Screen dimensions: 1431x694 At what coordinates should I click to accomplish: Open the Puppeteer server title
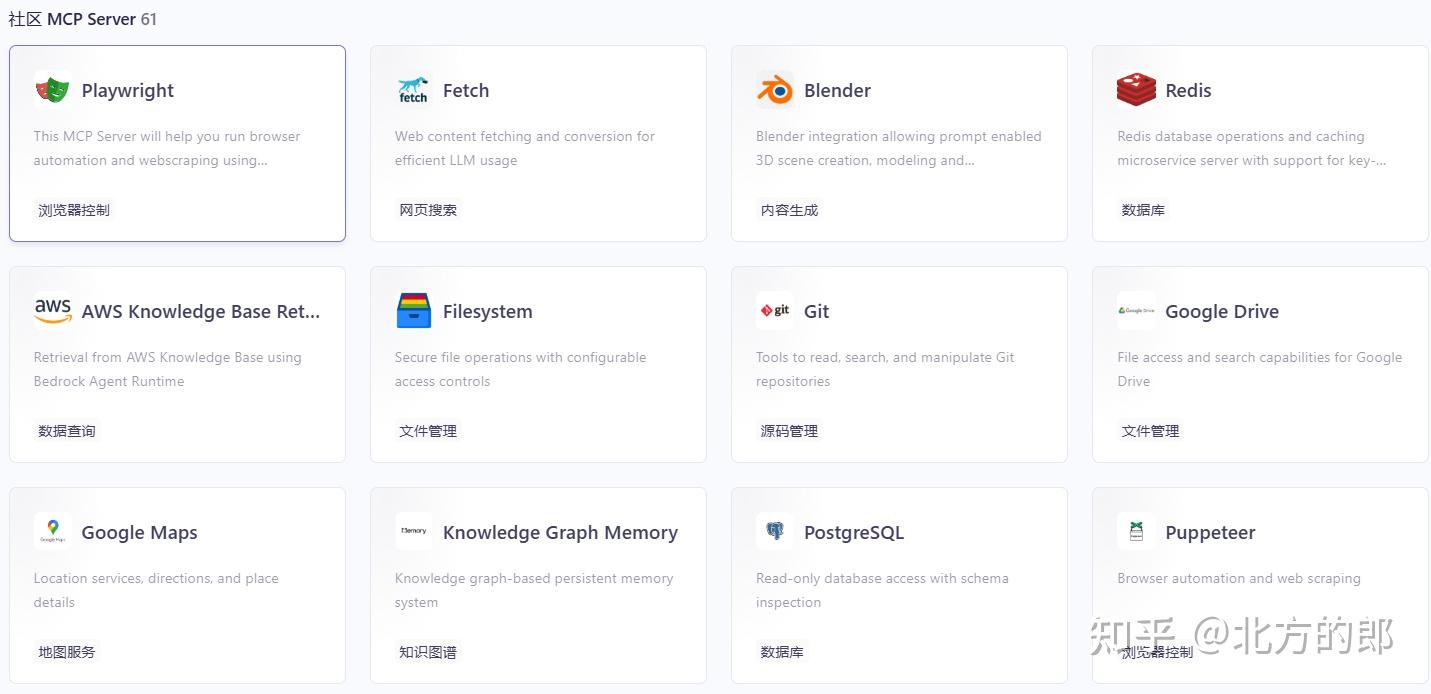[x=1210, y=533]
